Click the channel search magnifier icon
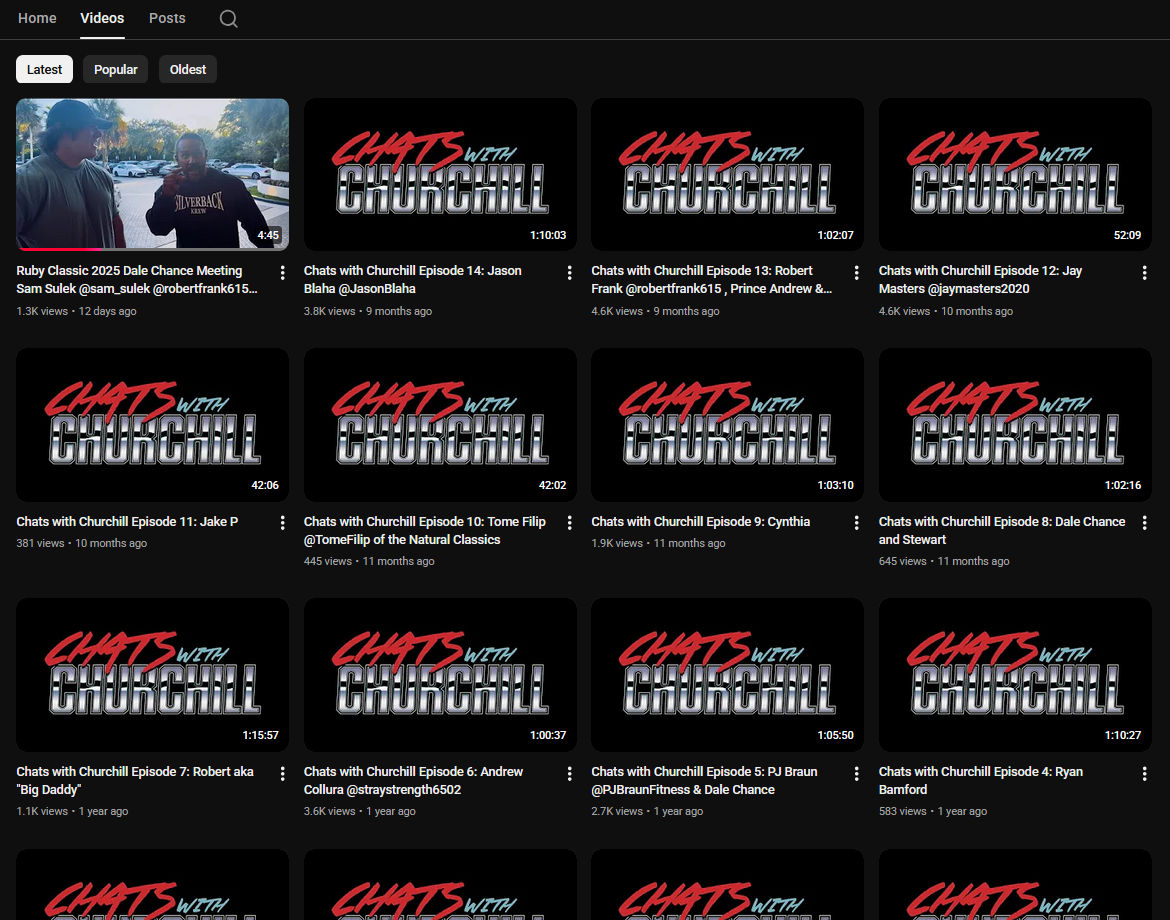 (228, 19)
